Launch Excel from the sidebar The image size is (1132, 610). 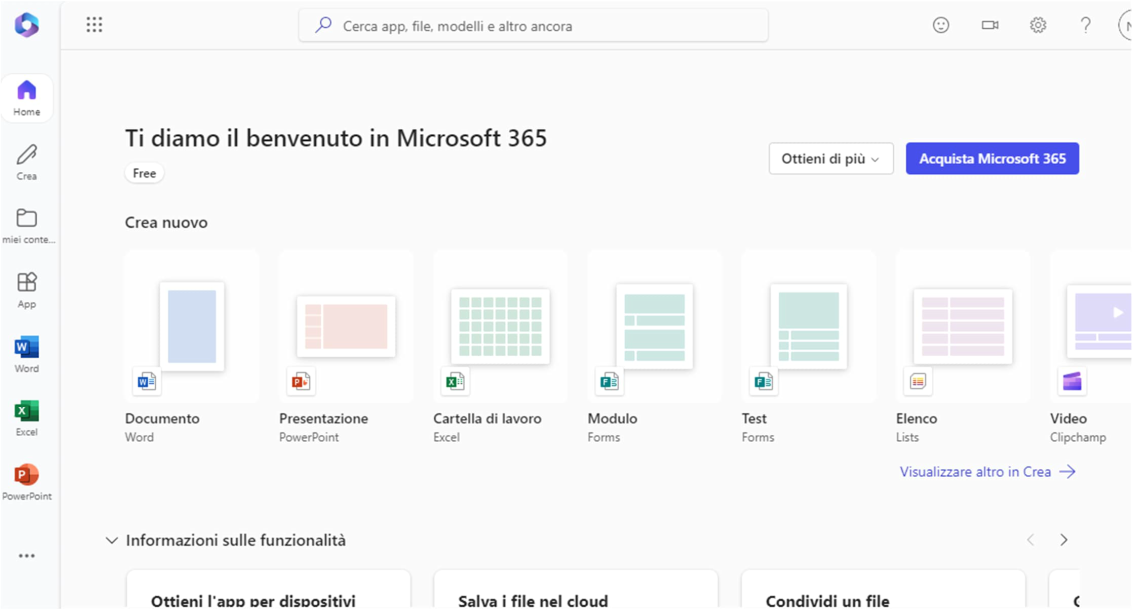coord(27,418)
